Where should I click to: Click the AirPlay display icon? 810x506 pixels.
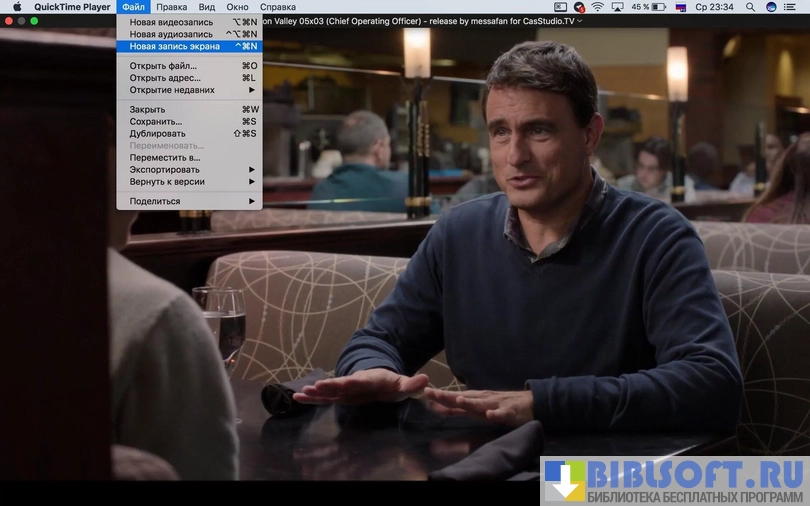(617, 7)
